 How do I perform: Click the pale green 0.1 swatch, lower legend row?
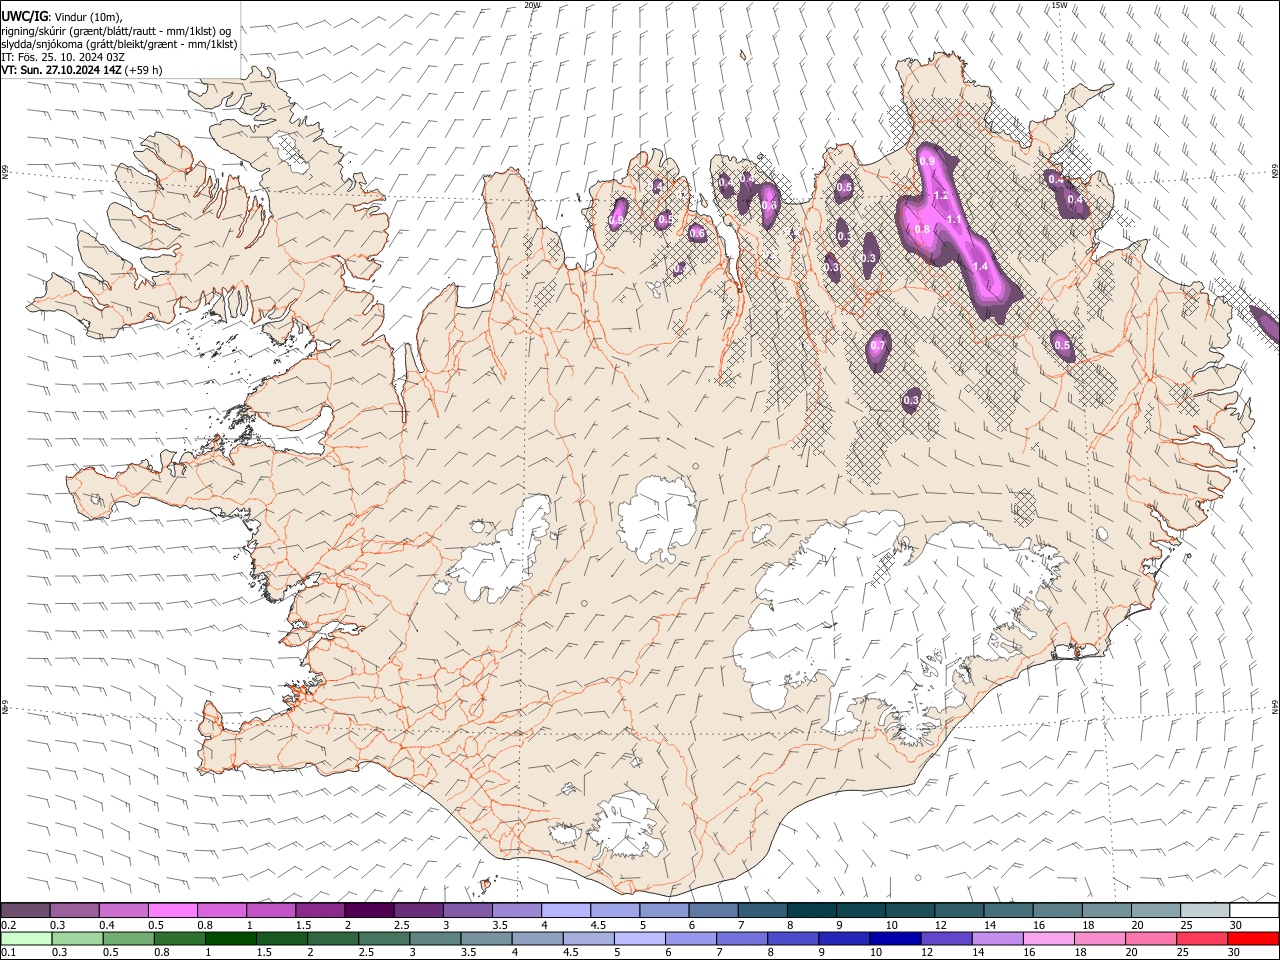[26, 938]
